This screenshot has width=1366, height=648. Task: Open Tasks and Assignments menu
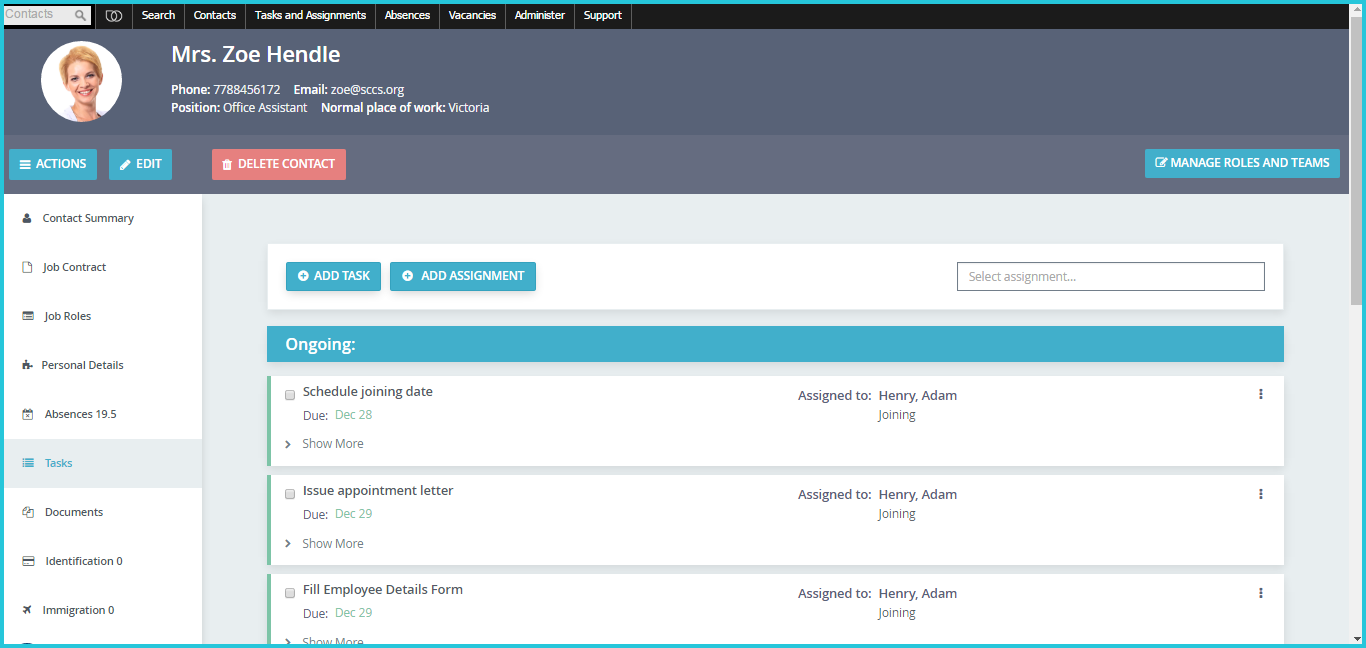coord(310,15)
